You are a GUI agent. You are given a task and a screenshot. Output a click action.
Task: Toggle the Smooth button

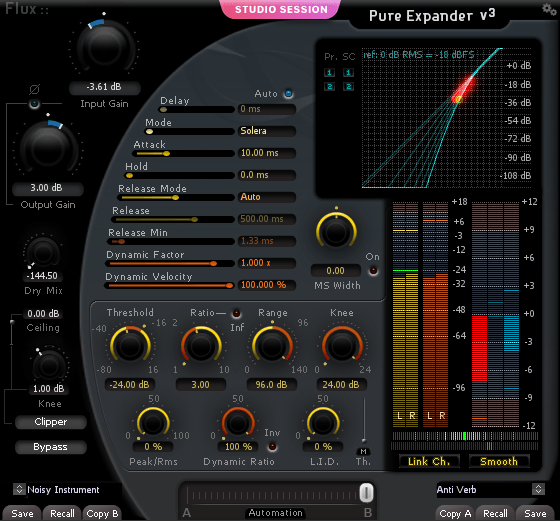[x=499, y=461]
